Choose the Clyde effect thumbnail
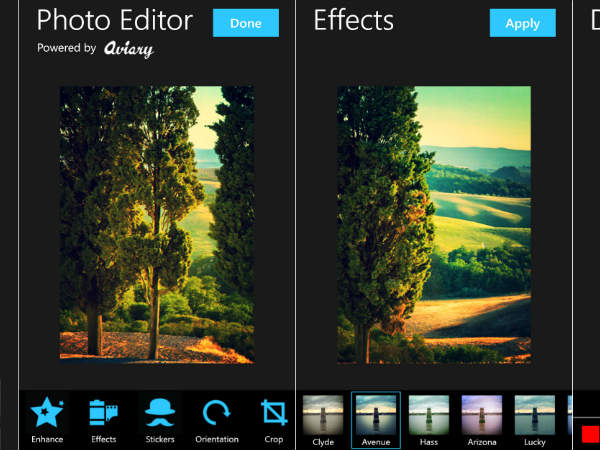This screenshot has width=600, height=450. (323, 420)
